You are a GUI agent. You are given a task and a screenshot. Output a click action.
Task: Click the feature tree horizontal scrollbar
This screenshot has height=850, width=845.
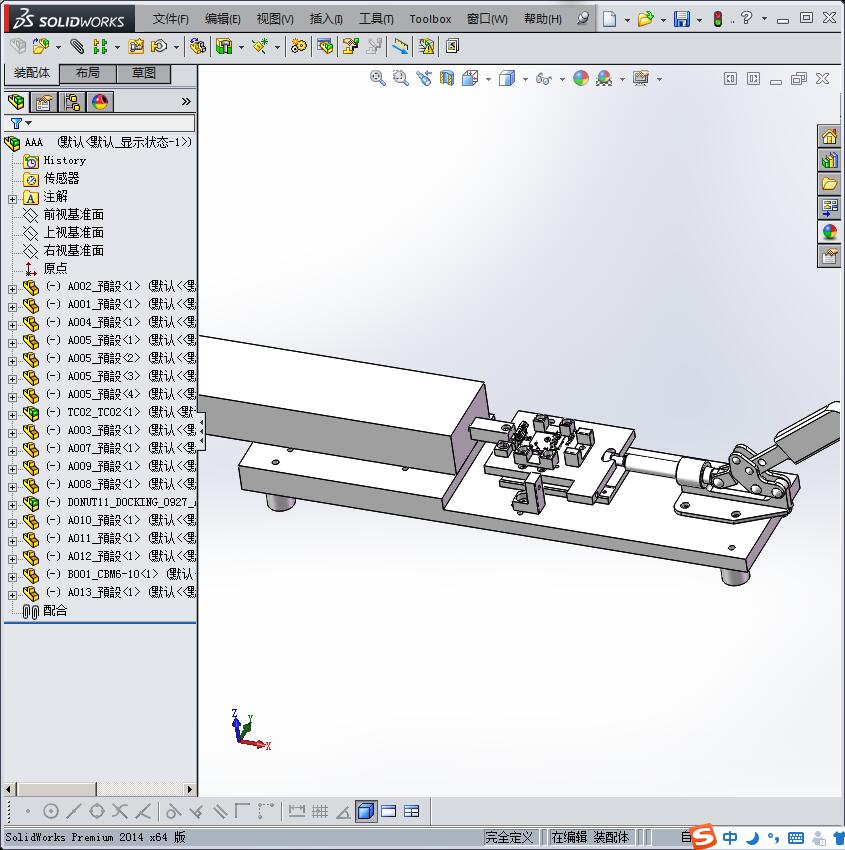click(x=99, y=789)
